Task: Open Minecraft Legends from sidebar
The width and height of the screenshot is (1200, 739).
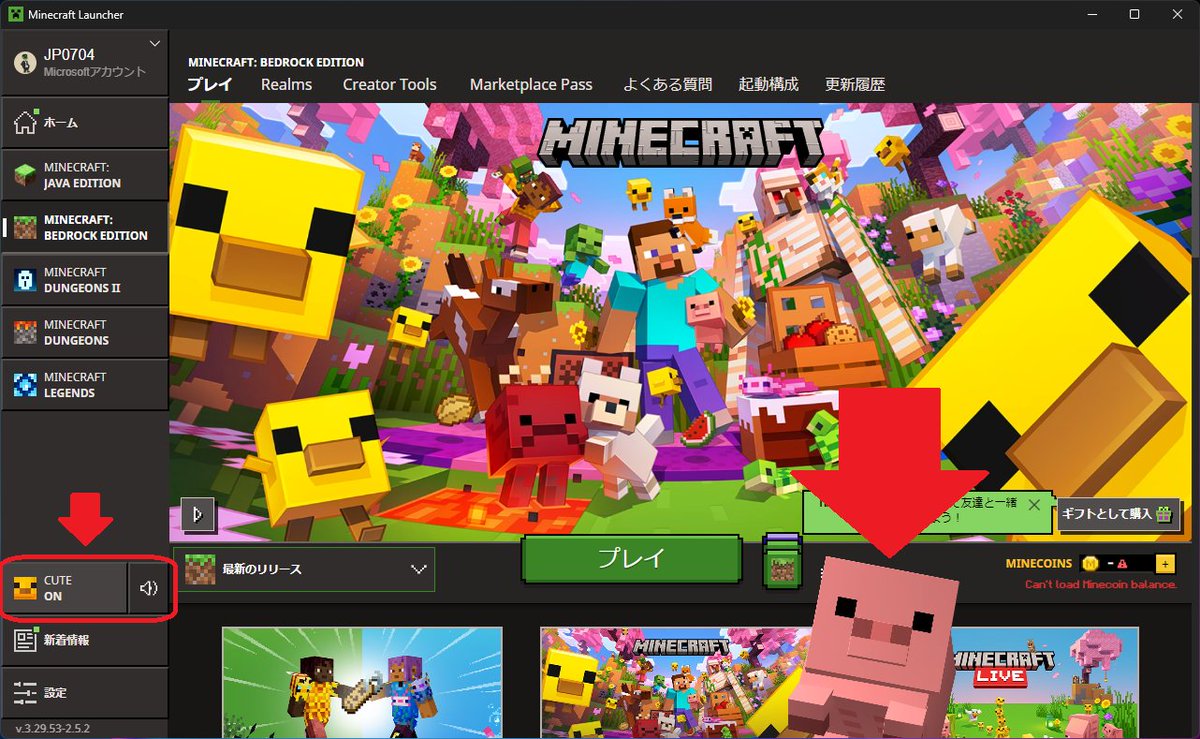Action: tap(84, 385)
